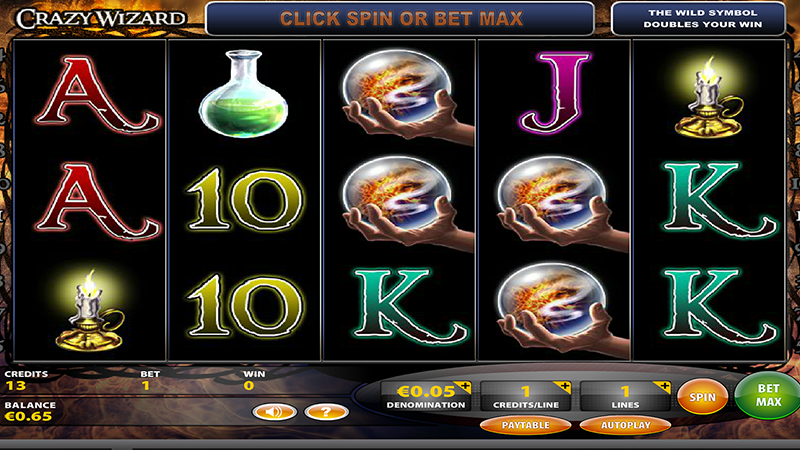800x450 pixels.
Task: Click the green K on the third reel
Action: (410, 308)
